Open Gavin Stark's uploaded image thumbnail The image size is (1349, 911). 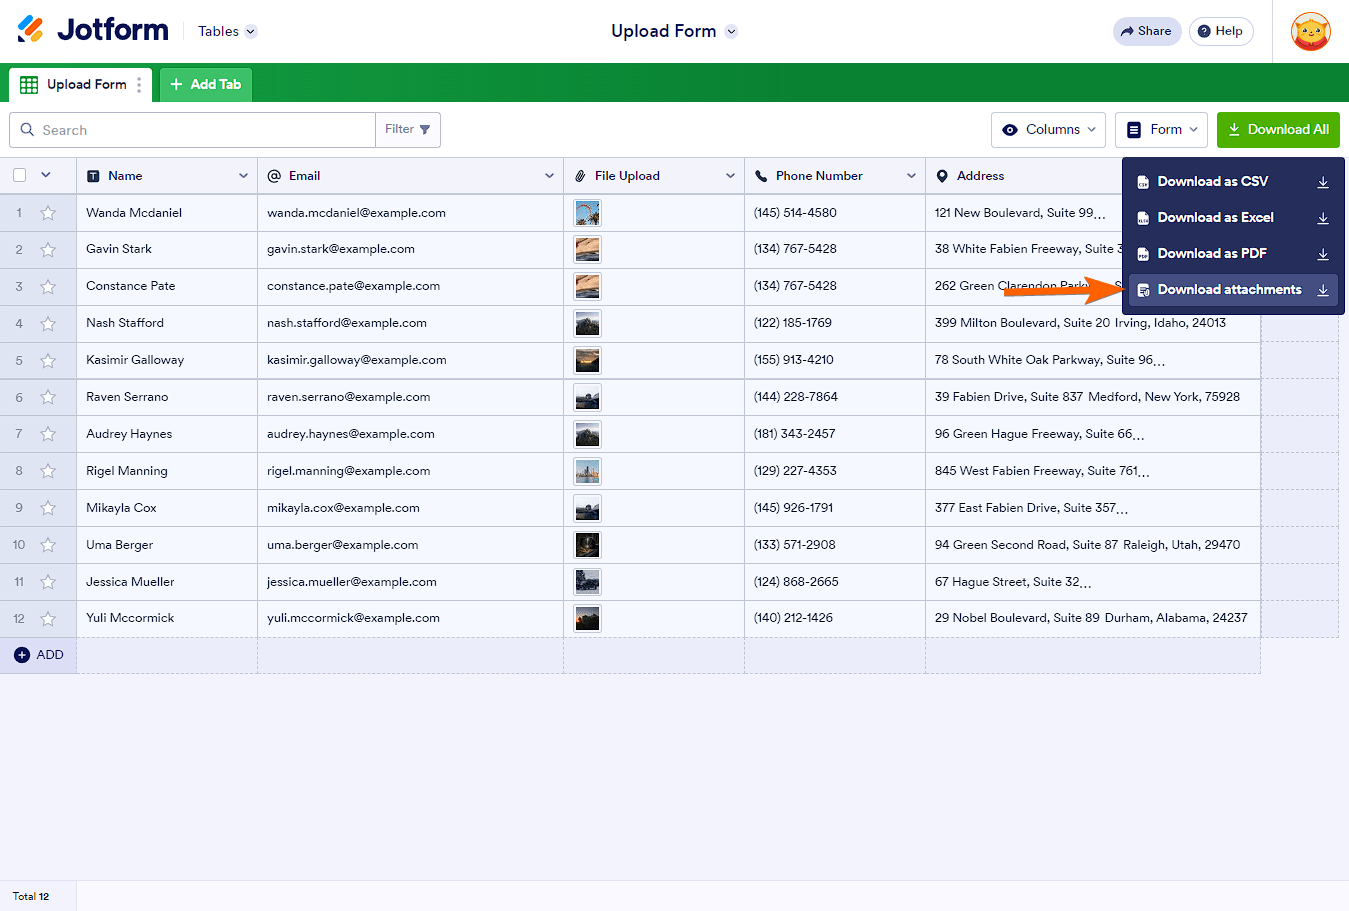pos(587,250)
